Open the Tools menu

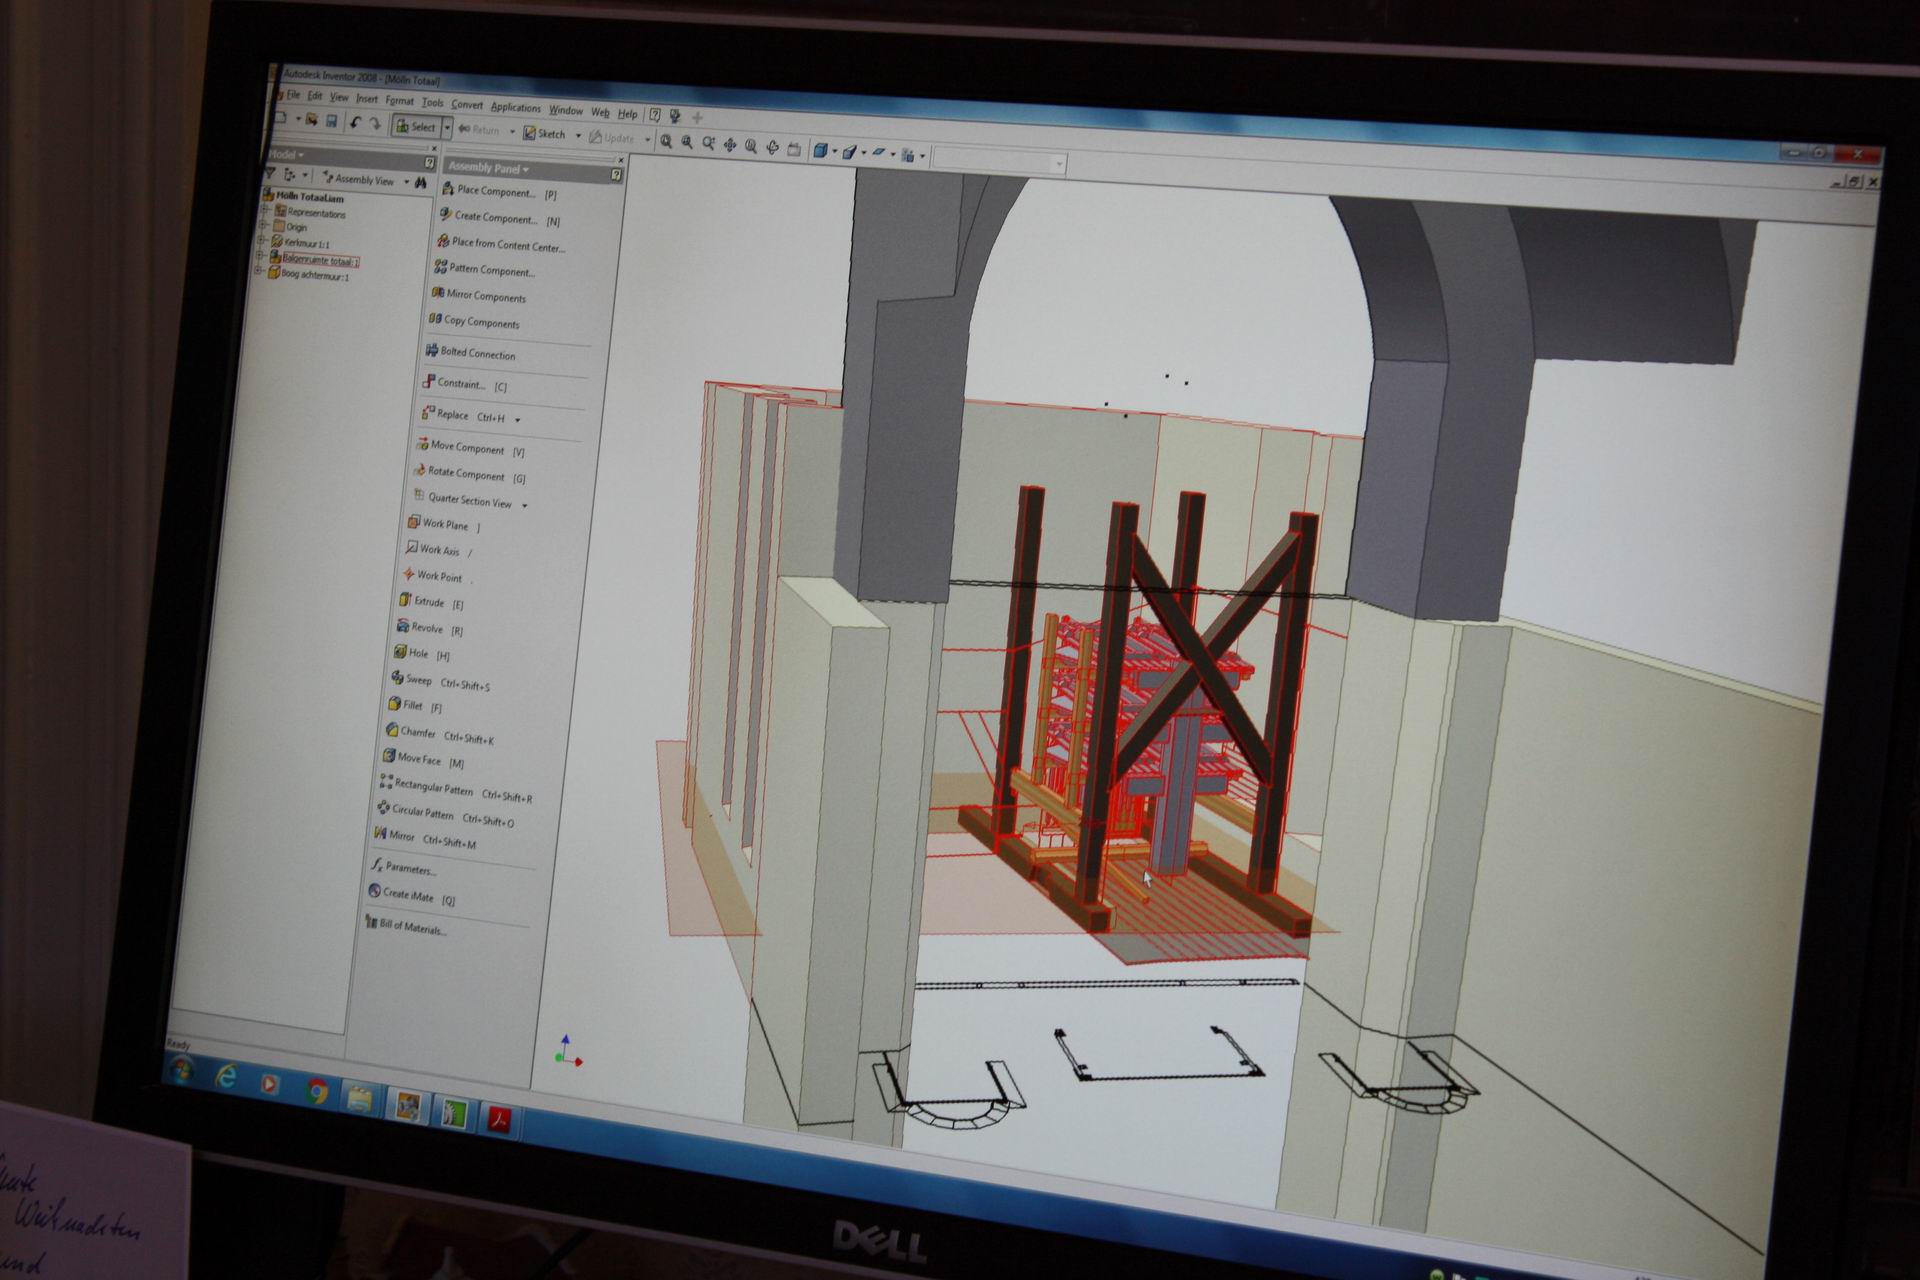[432, 102]
